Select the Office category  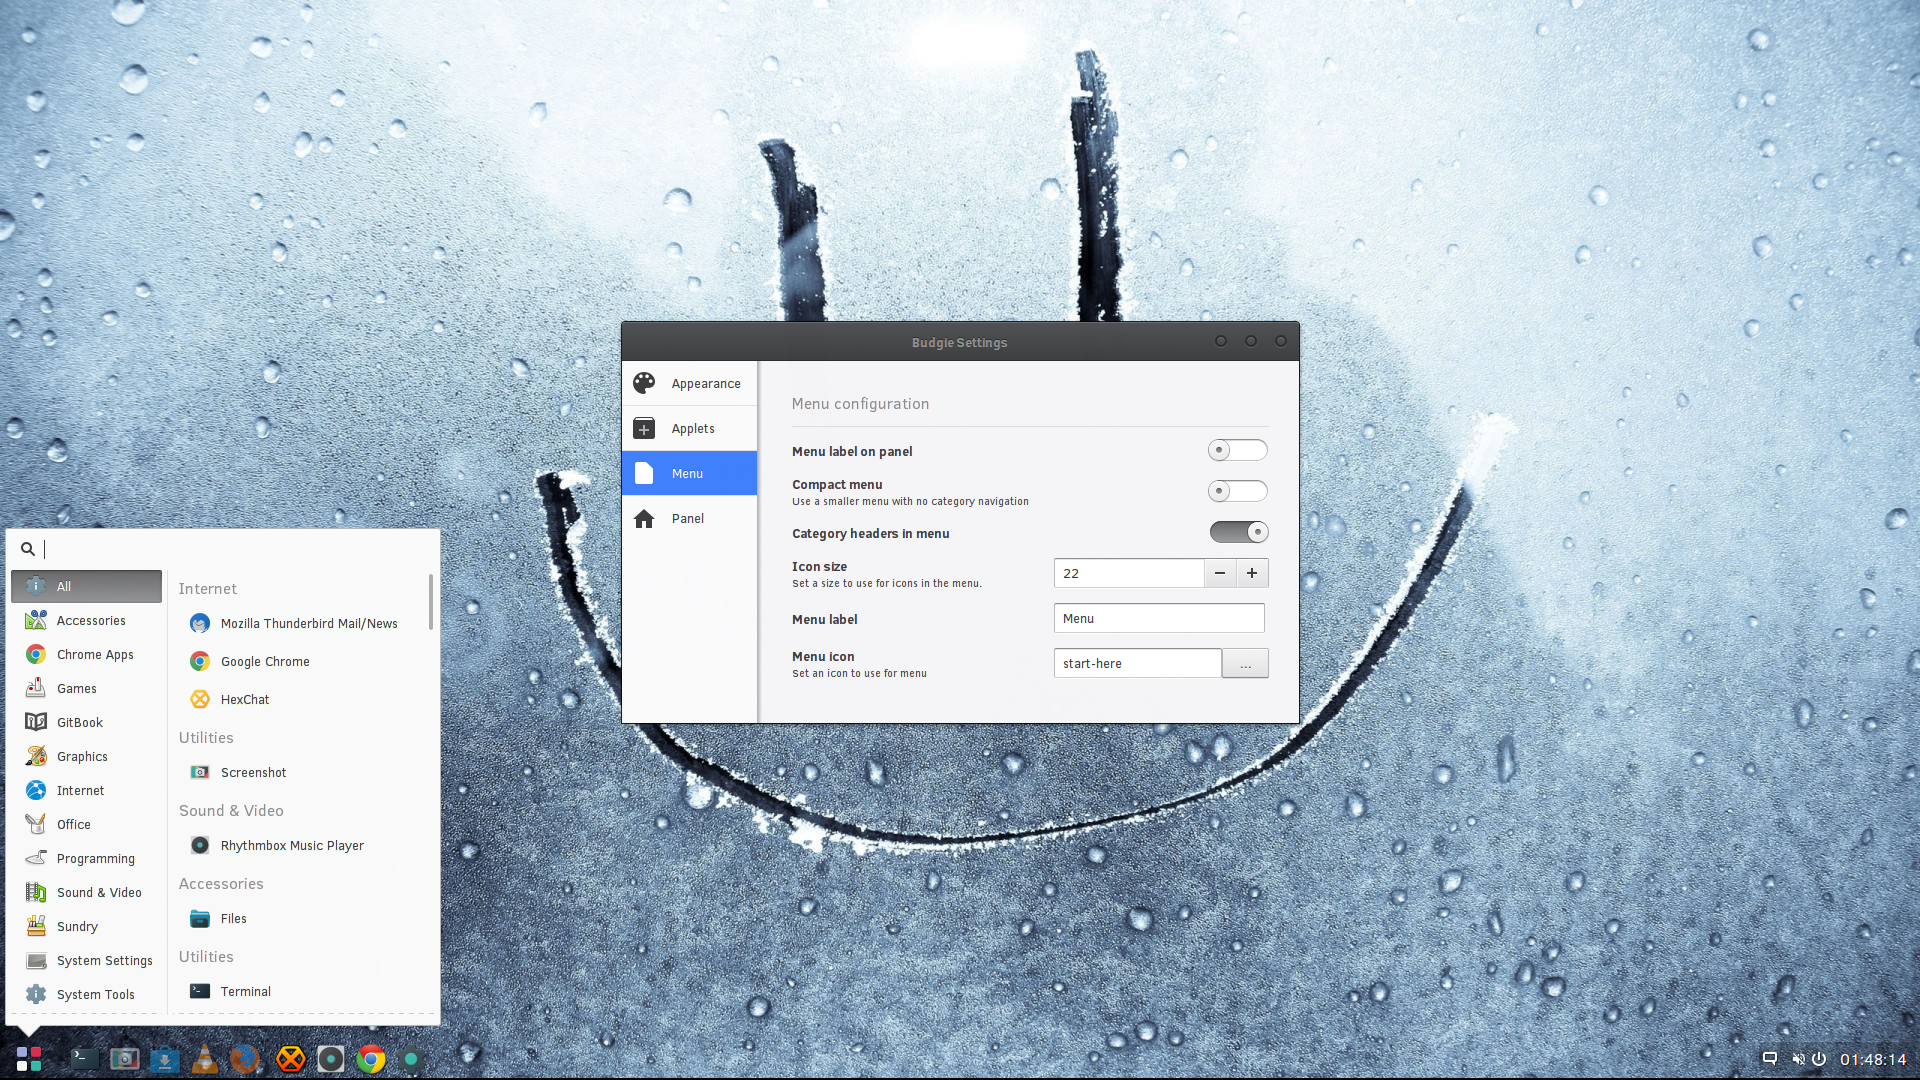86,825
